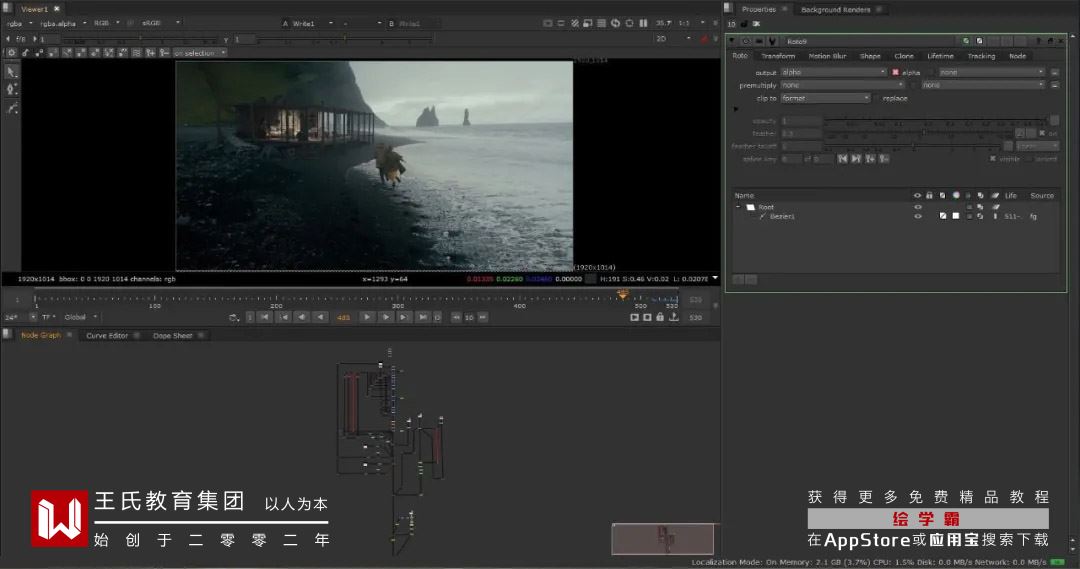Viewport: 1080px width, 569px height.
Task: Toggle the alpha output checkbox
Action: click(x=895, y=72)
